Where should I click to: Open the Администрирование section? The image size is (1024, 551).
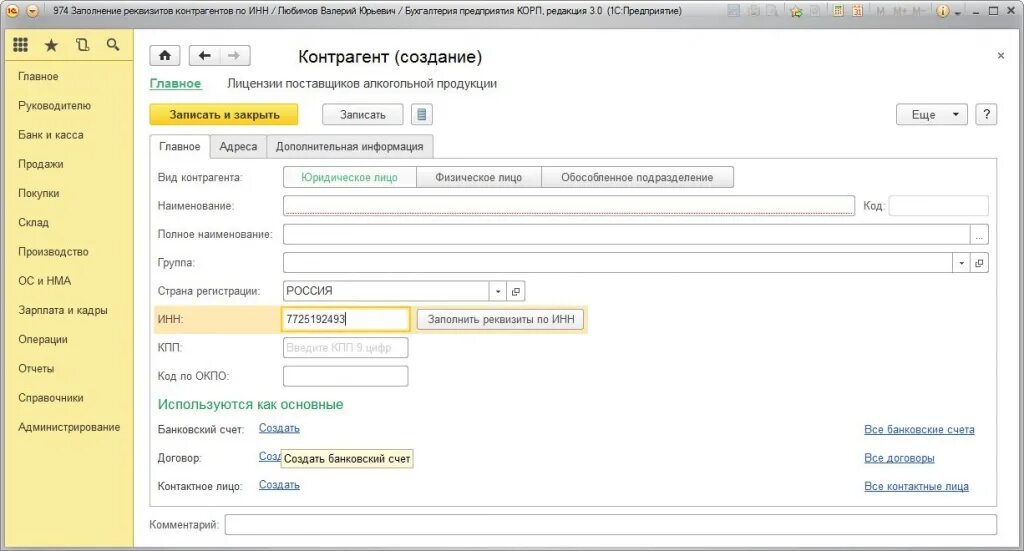coord(69,427)
